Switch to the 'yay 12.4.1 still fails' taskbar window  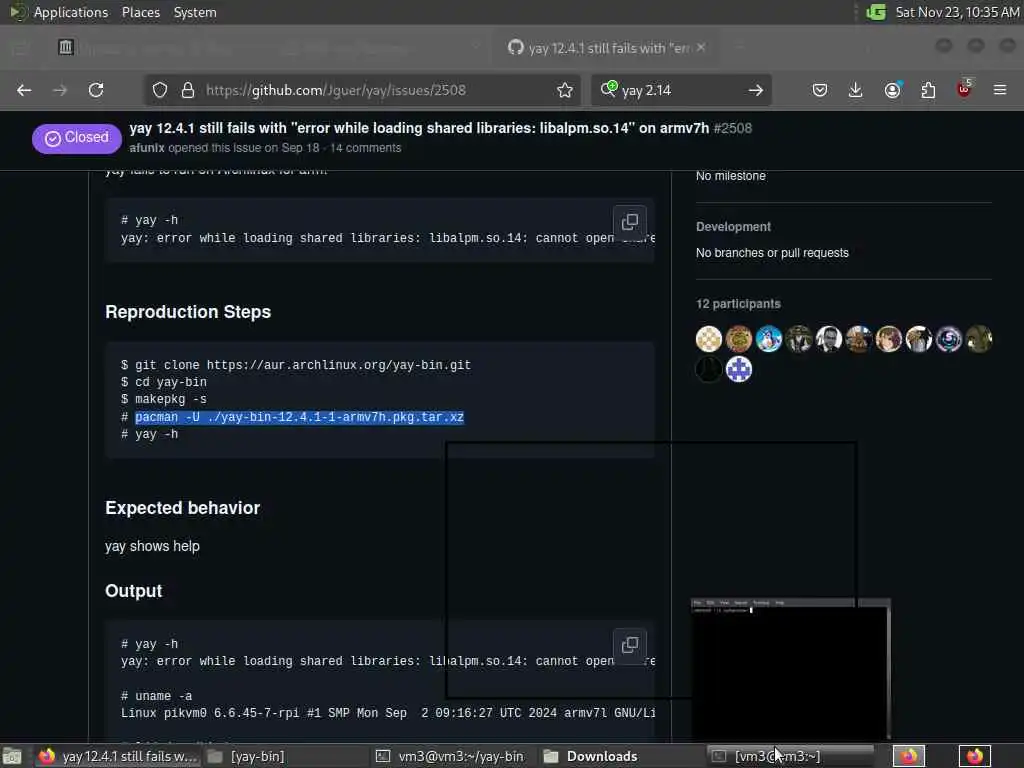tap(118, 756)
